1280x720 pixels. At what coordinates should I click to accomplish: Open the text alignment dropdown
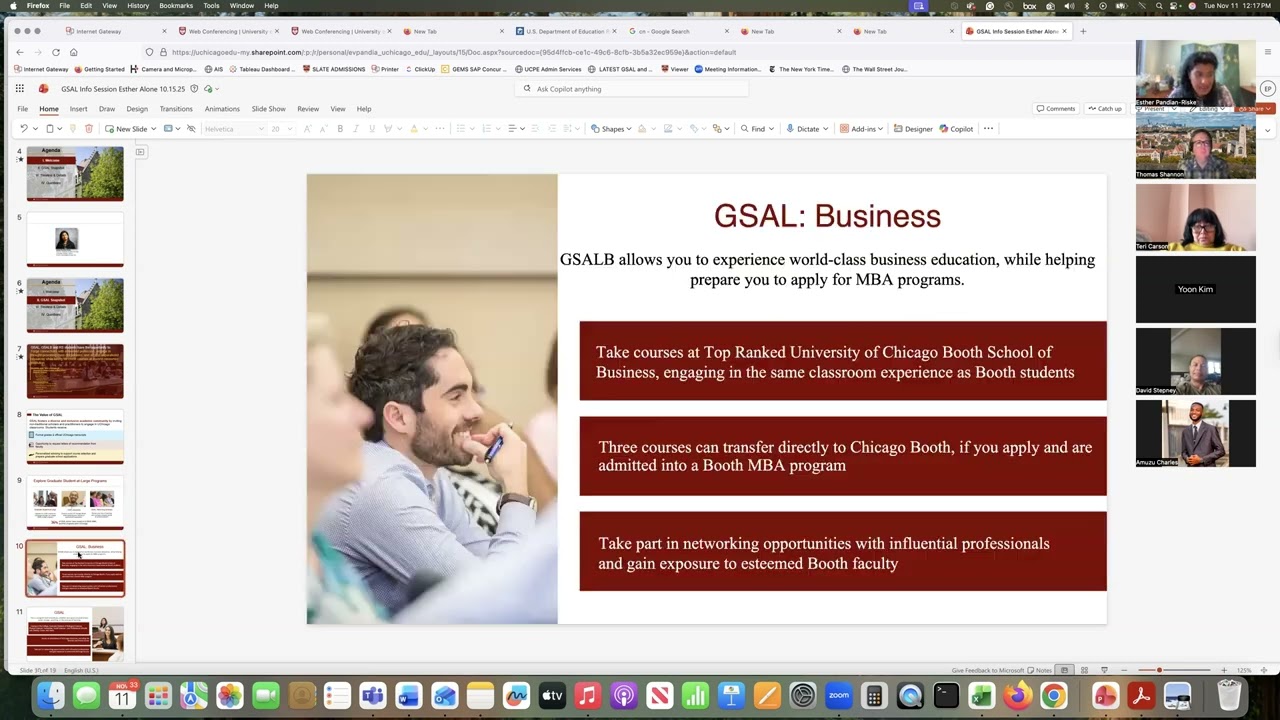(514, 129)
